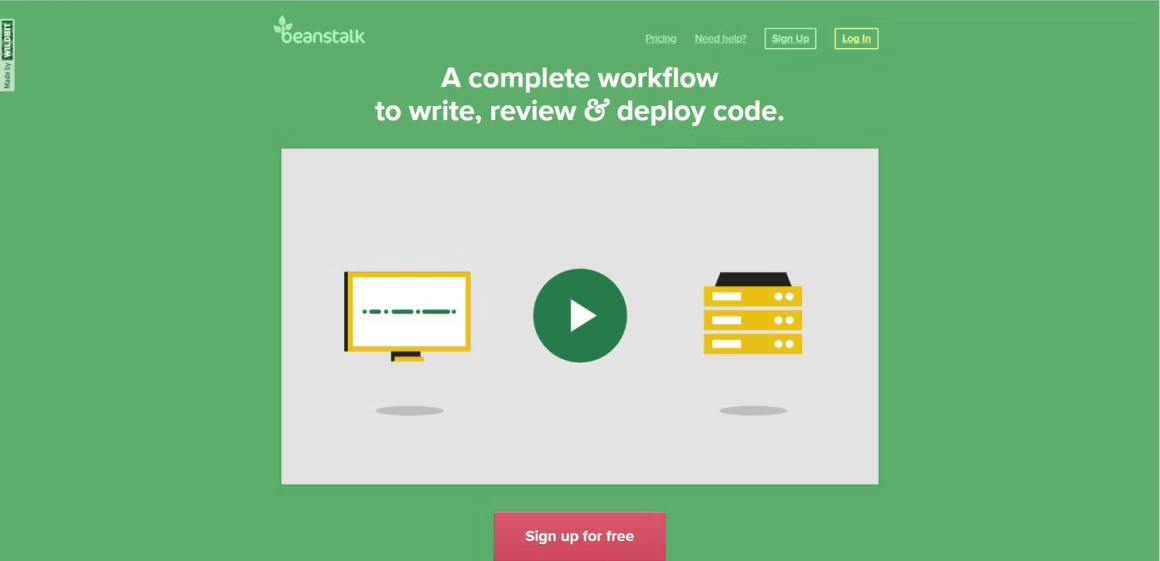
Task: Click the Log In button
Action: (856, 38)
